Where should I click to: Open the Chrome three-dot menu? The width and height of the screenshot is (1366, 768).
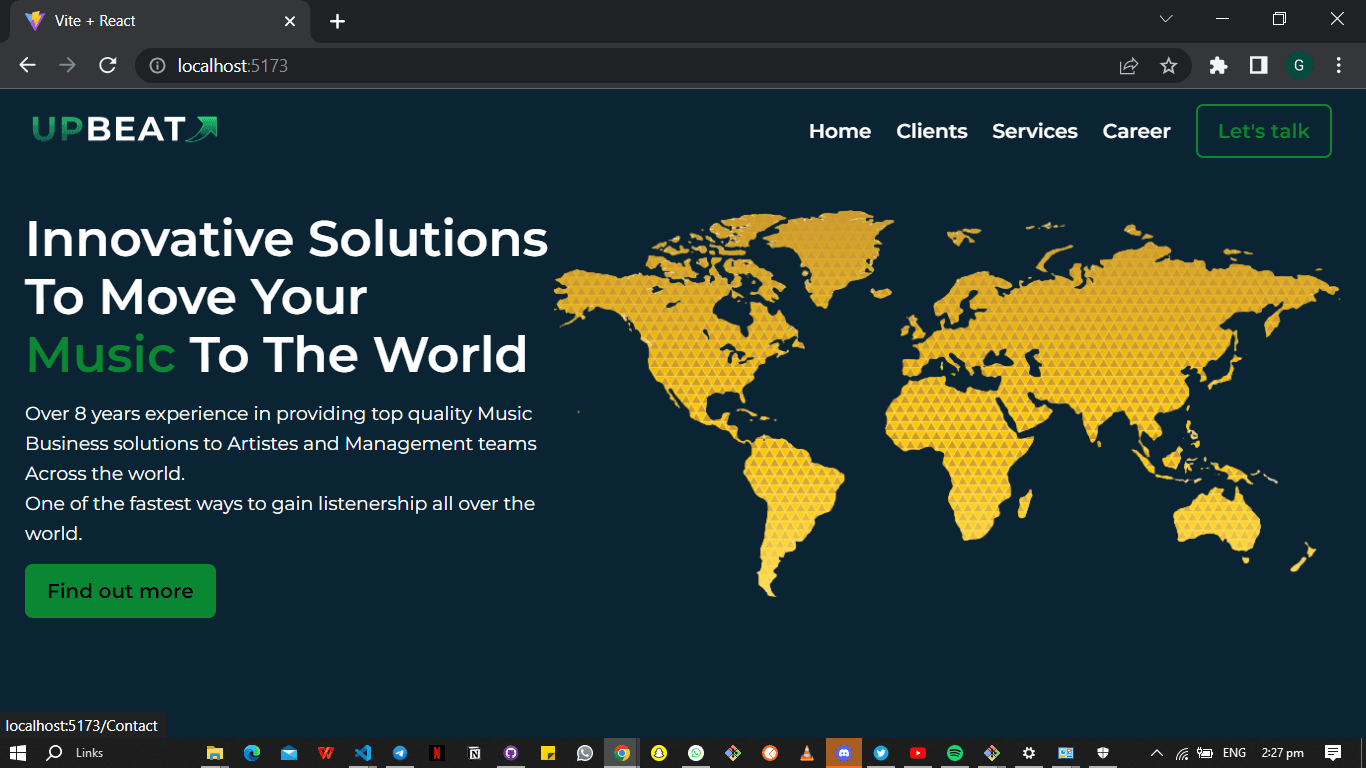[x=1339, y=65]
